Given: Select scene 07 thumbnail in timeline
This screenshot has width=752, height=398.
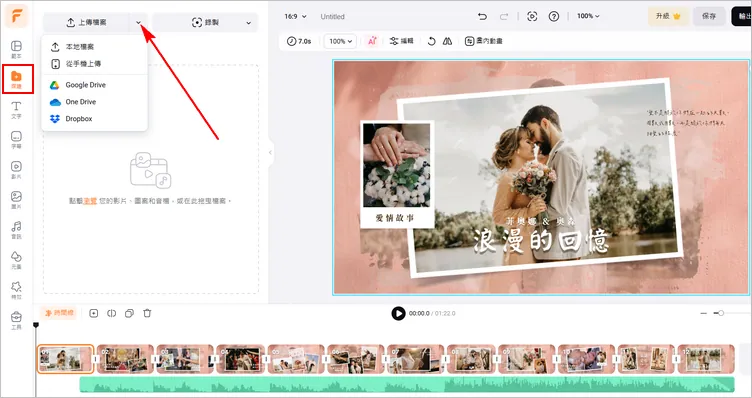Looking at the screenshot, I should [x=415, y=359].
